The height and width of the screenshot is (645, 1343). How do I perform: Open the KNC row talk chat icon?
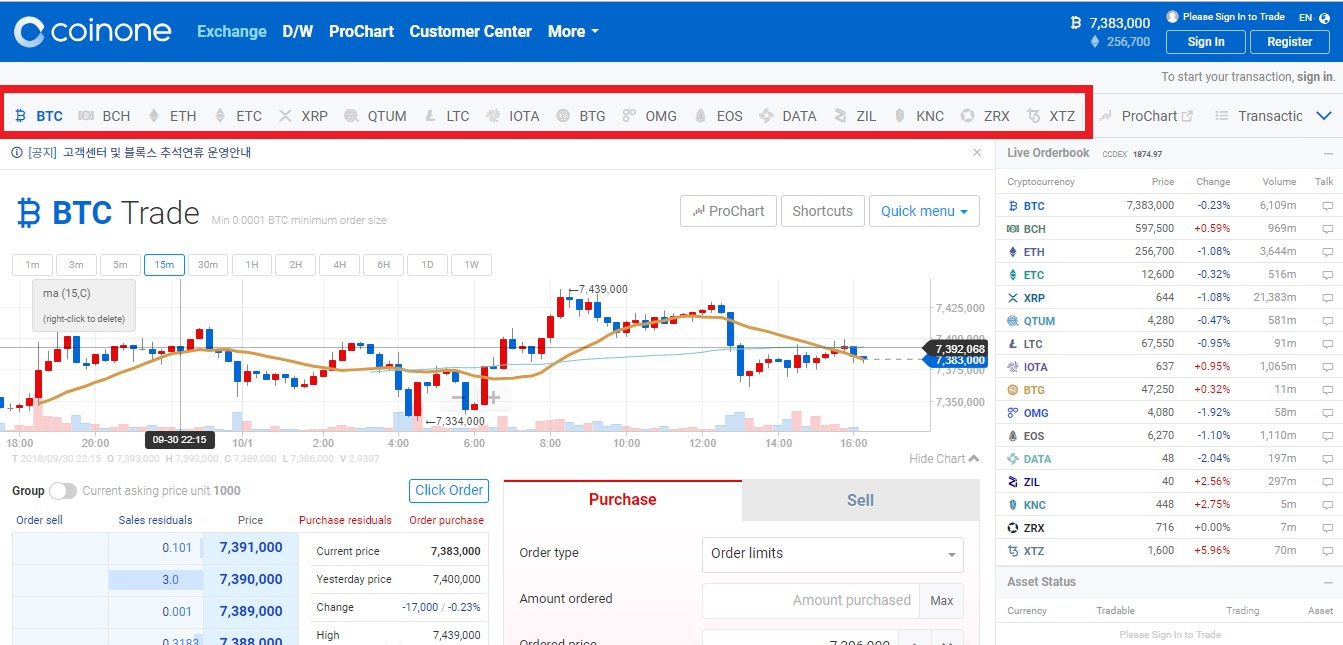coord(1328,505)
